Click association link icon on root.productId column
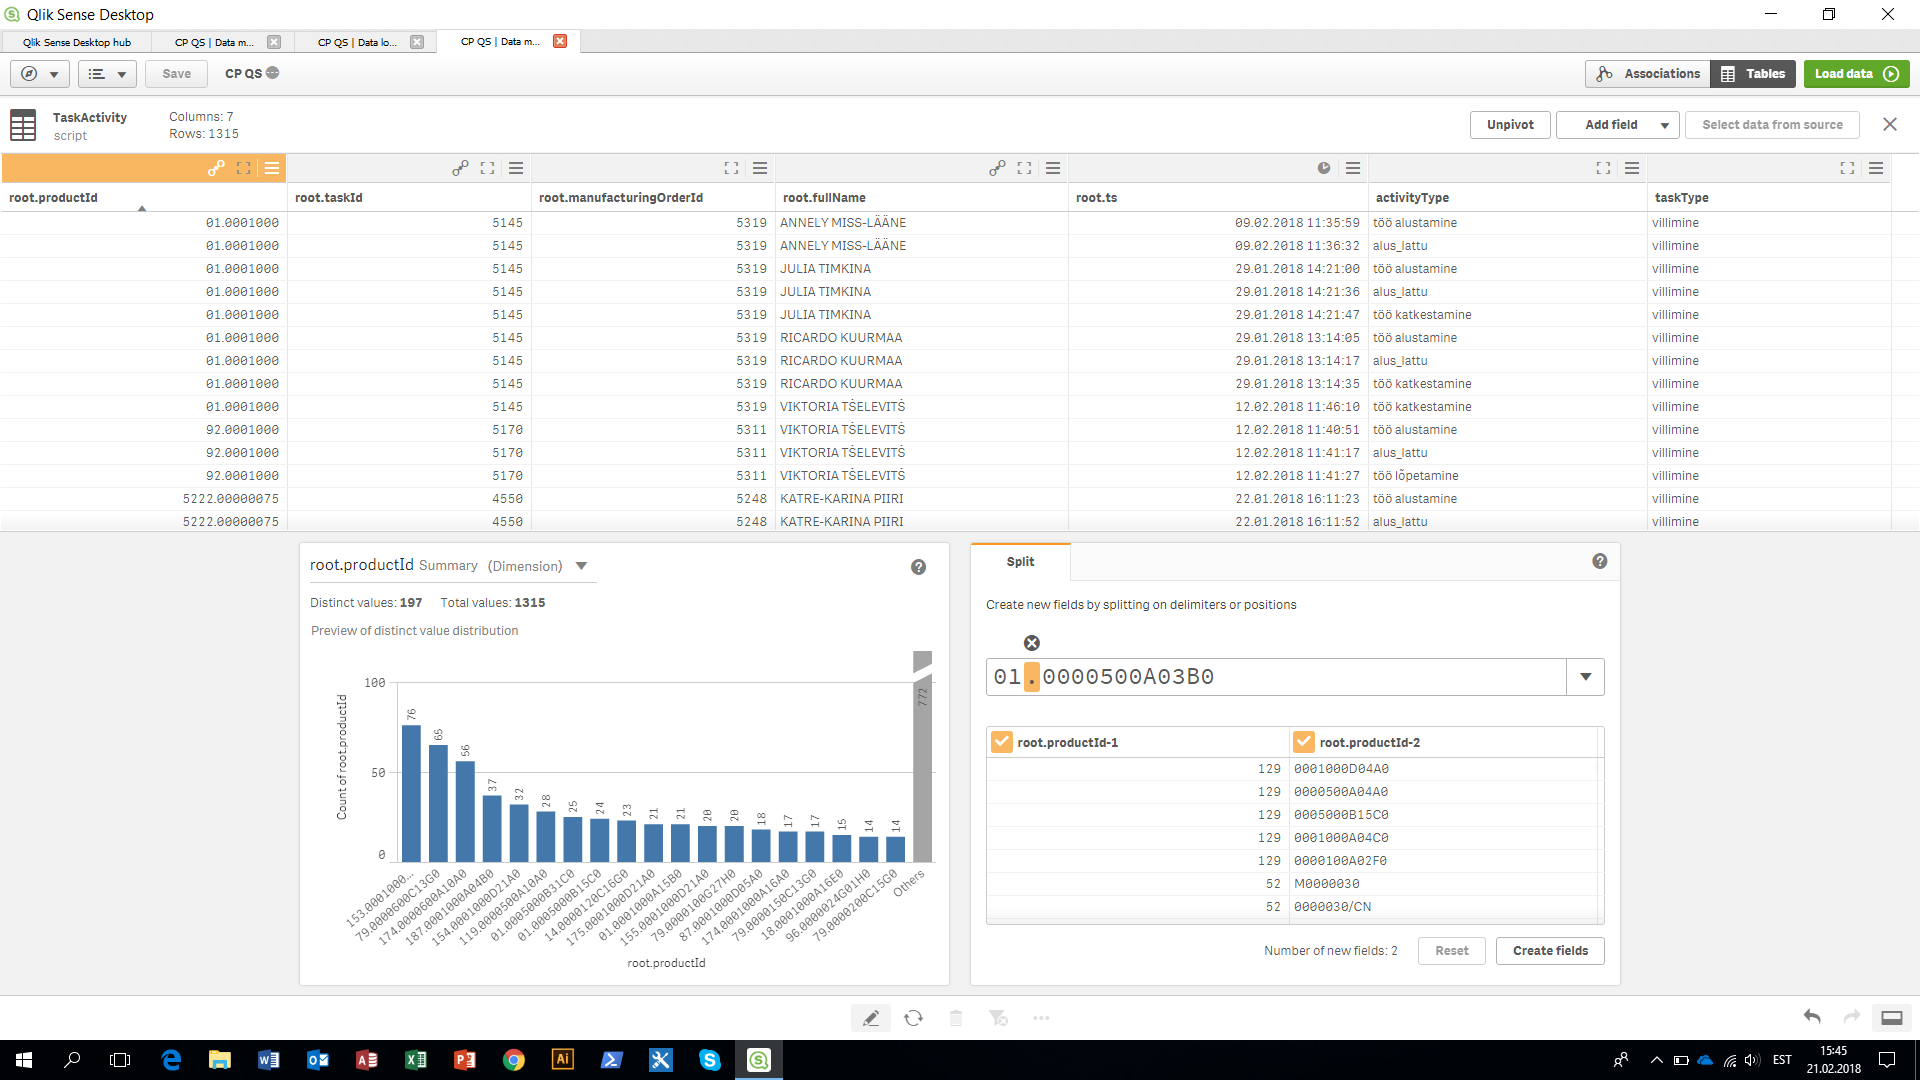This screenshot has width=1920, height=1080. tap(216, 168)
